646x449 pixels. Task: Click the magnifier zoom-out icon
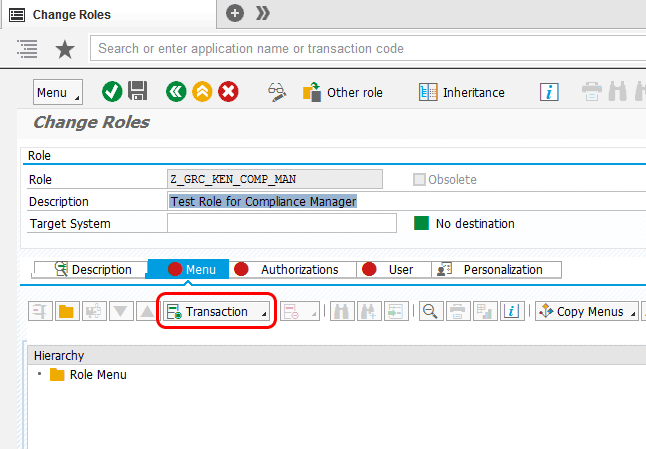(431, 311)
